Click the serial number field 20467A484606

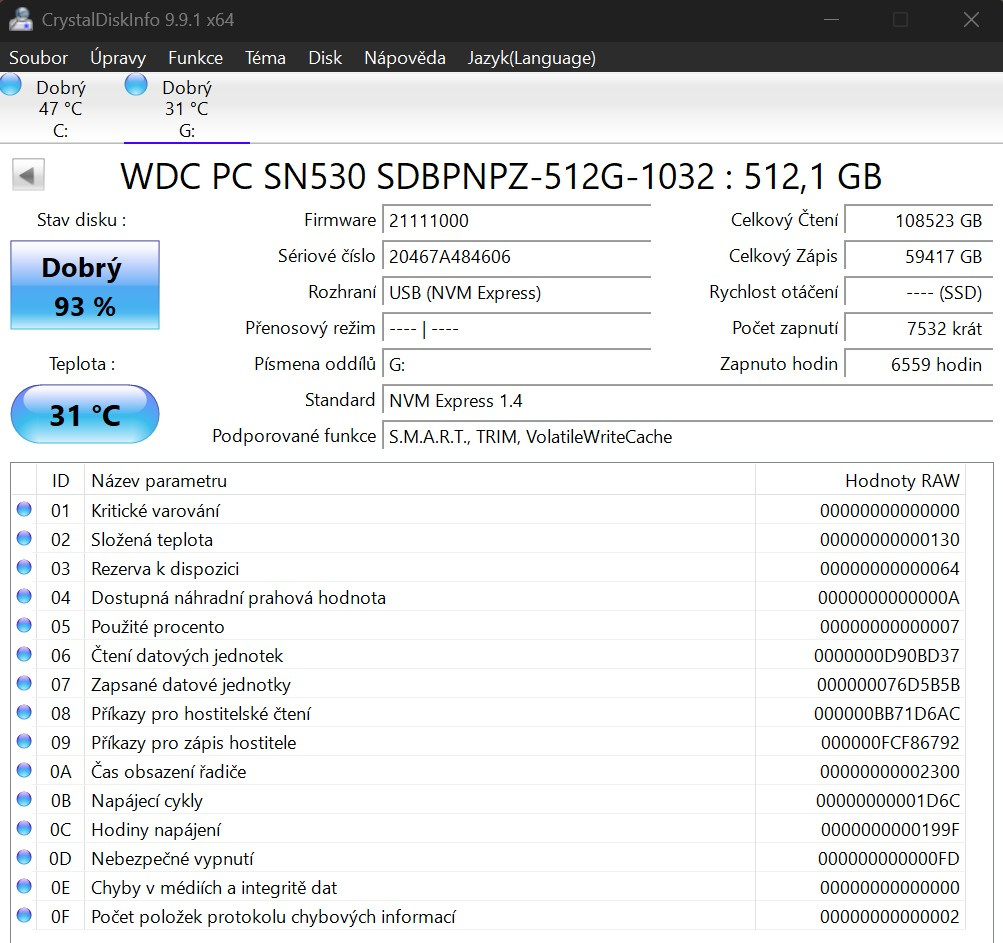516,257
